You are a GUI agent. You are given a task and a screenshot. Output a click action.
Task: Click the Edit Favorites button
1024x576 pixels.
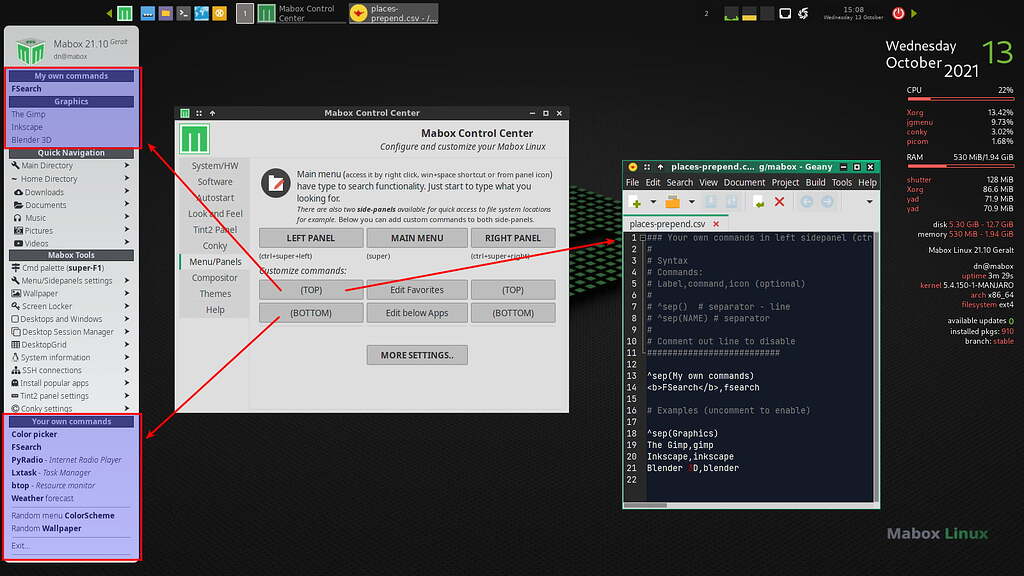pos(416,289)
